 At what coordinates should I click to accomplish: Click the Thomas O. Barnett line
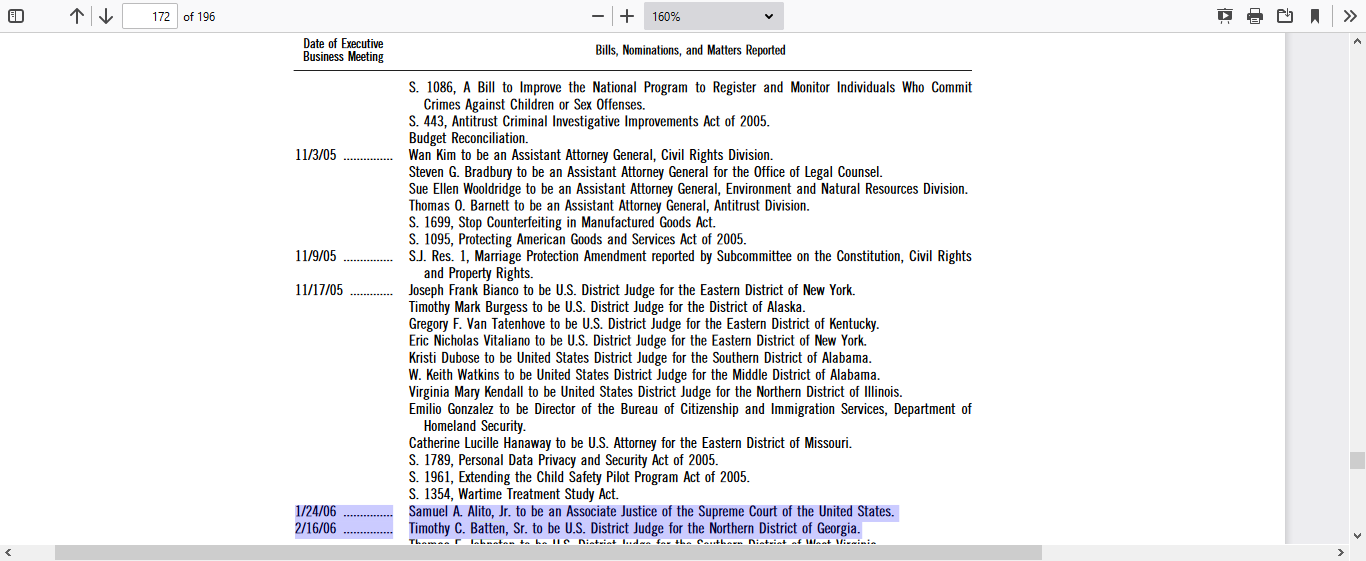pos(609,206)
